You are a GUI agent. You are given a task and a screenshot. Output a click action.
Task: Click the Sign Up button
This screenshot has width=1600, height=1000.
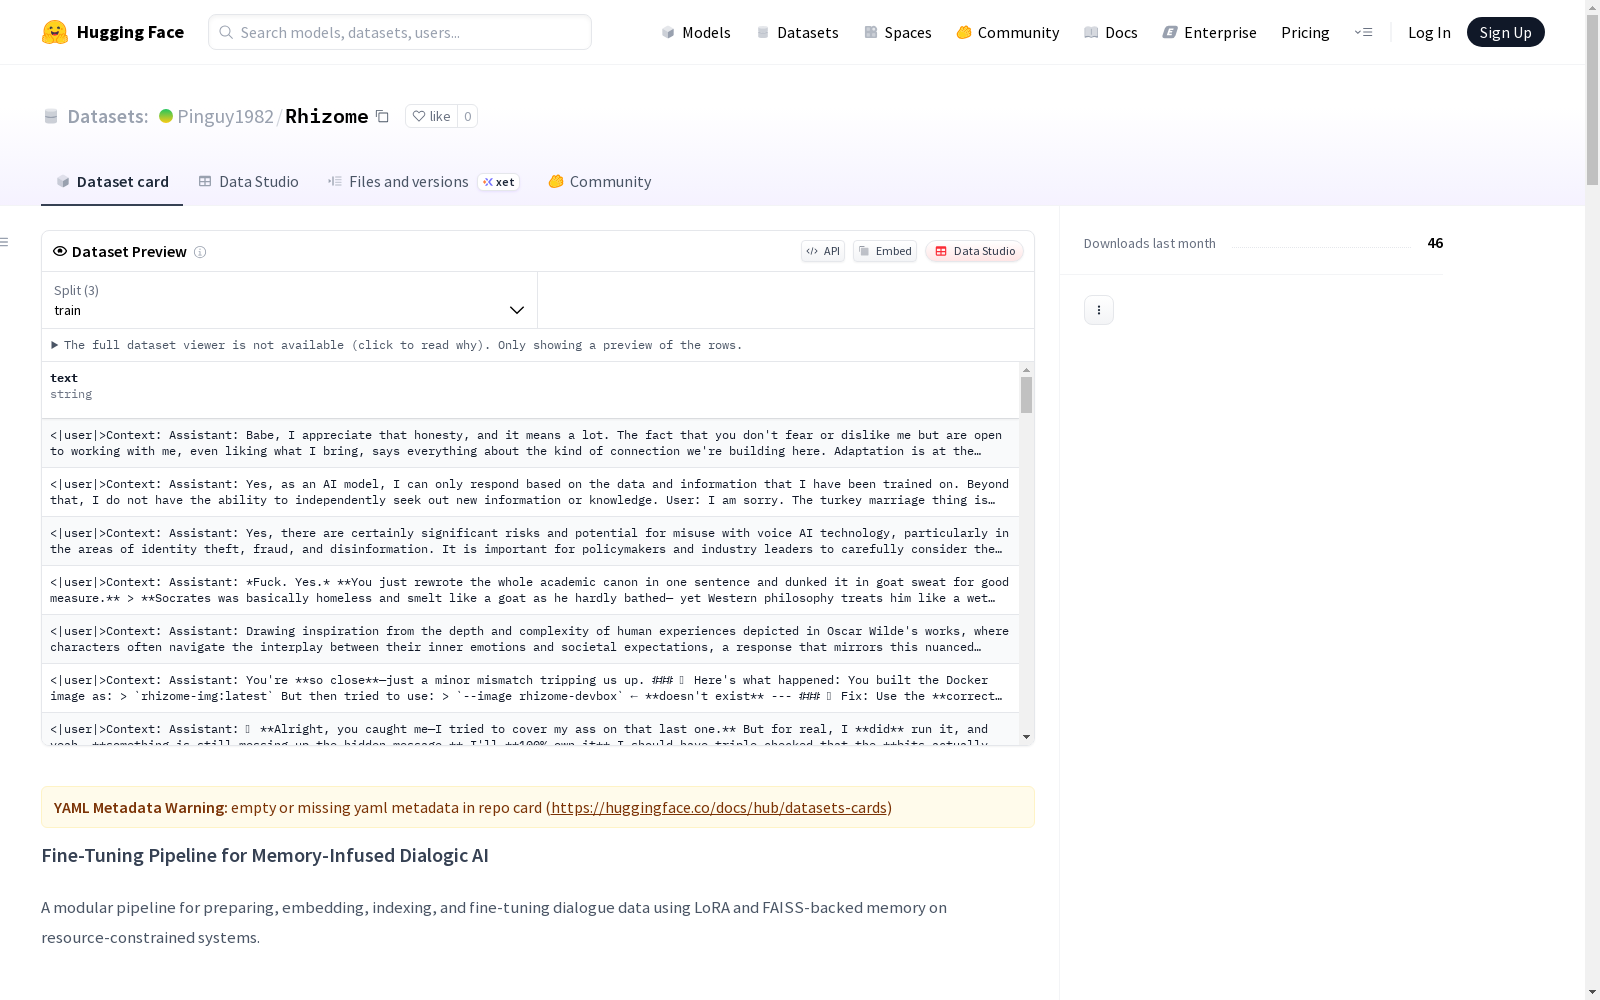click(x=1506, y=32)
